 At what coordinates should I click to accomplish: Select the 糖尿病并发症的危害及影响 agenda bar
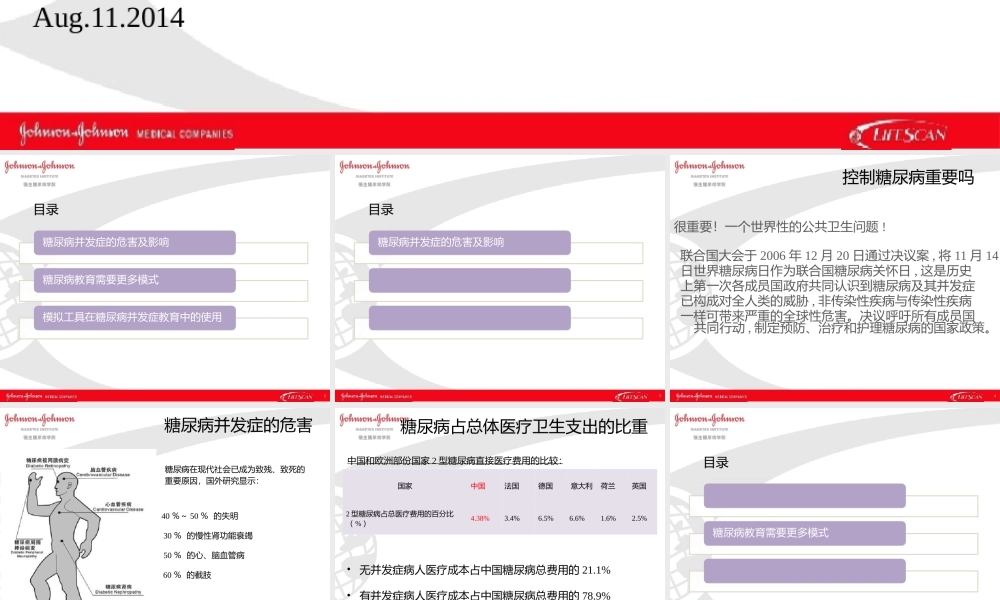click(133, 242)
